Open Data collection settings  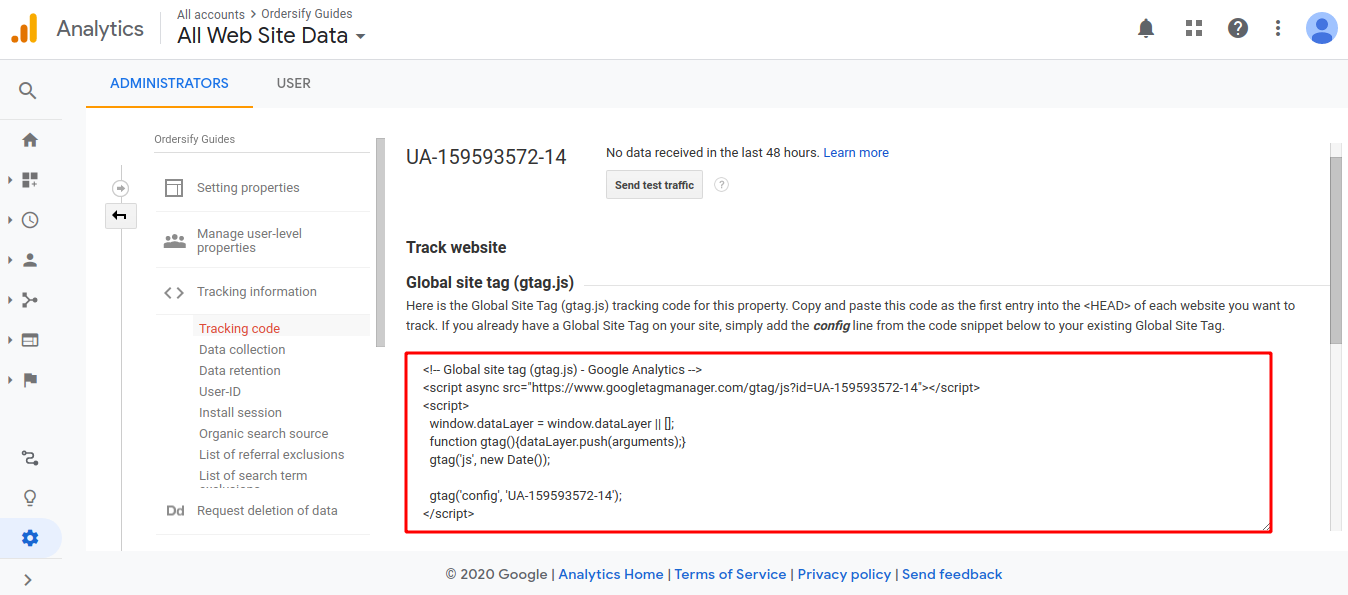point(242,350)
